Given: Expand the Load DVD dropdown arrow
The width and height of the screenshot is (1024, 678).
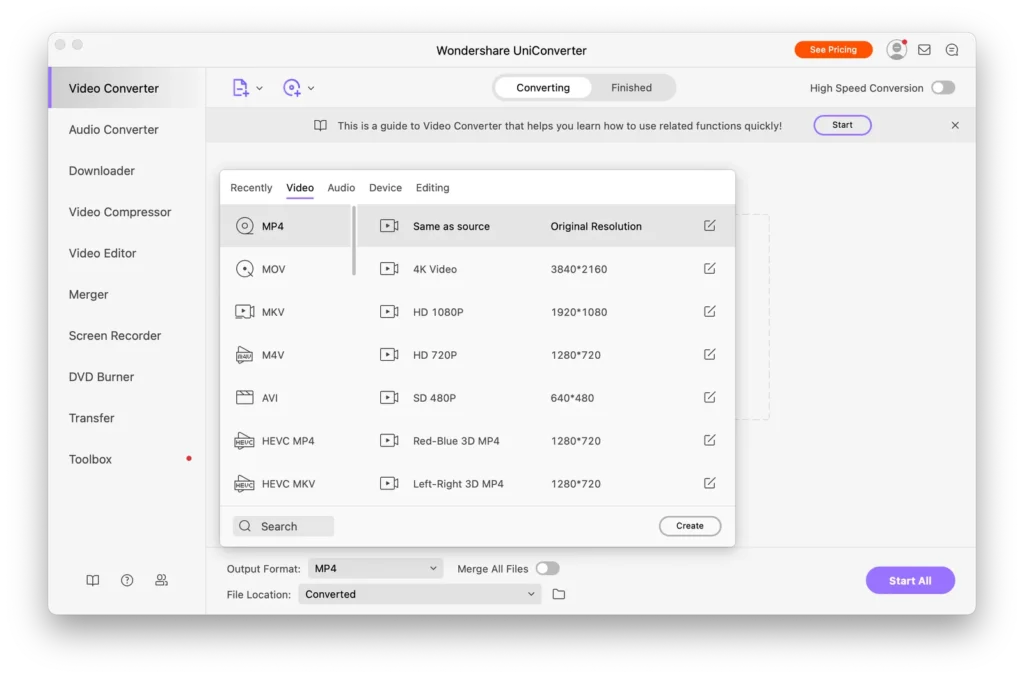Looking at the screenshot, I should [x=311, y=88].
